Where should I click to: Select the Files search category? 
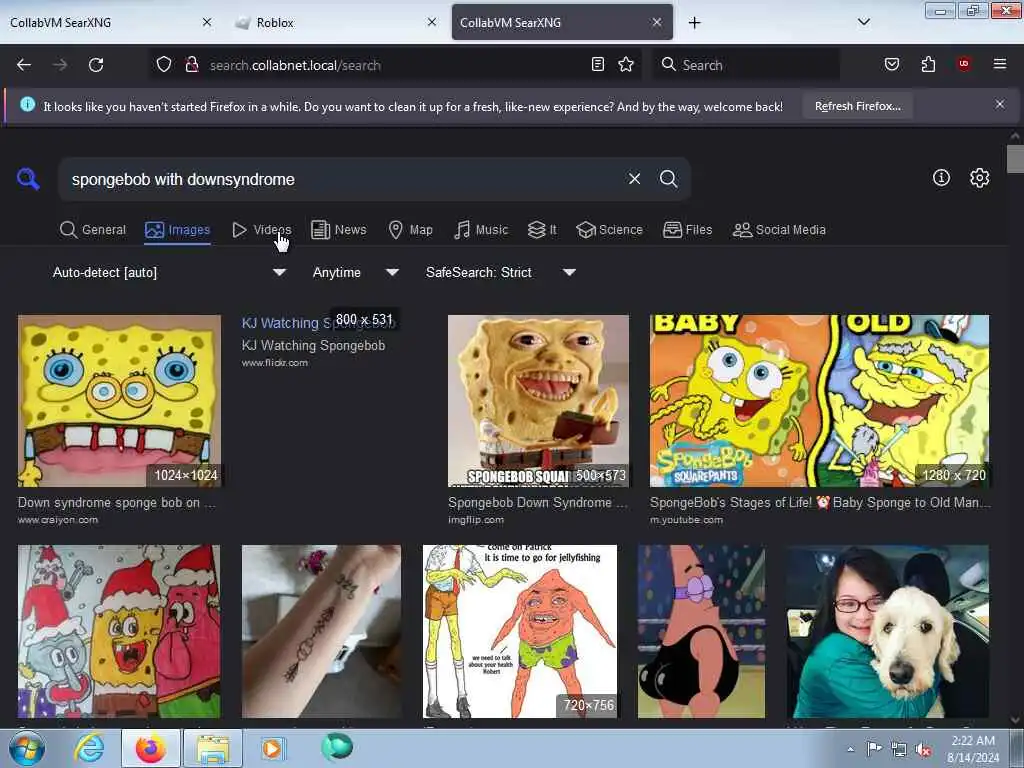click(688, 230)
